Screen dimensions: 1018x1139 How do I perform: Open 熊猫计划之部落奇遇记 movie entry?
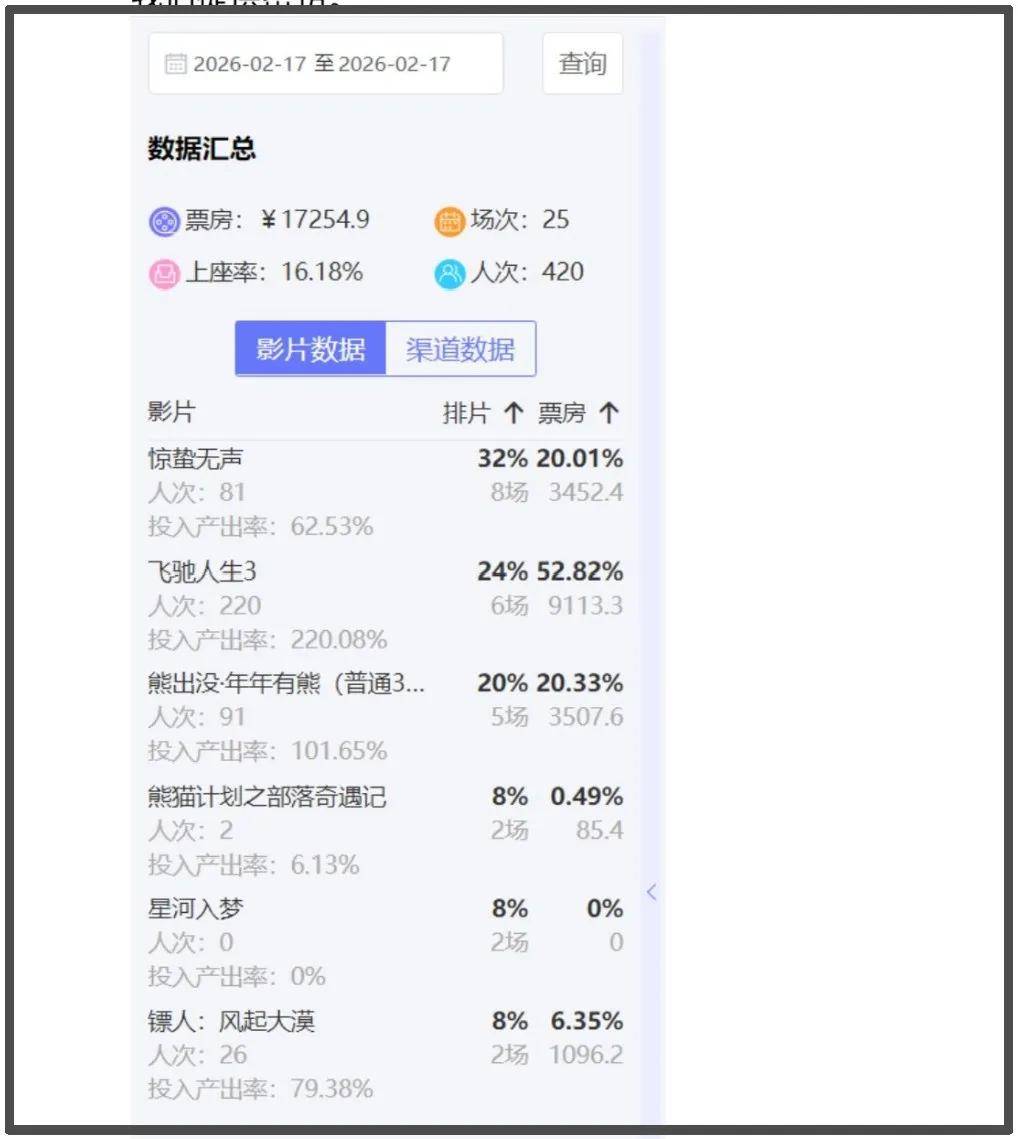point(267,797)
